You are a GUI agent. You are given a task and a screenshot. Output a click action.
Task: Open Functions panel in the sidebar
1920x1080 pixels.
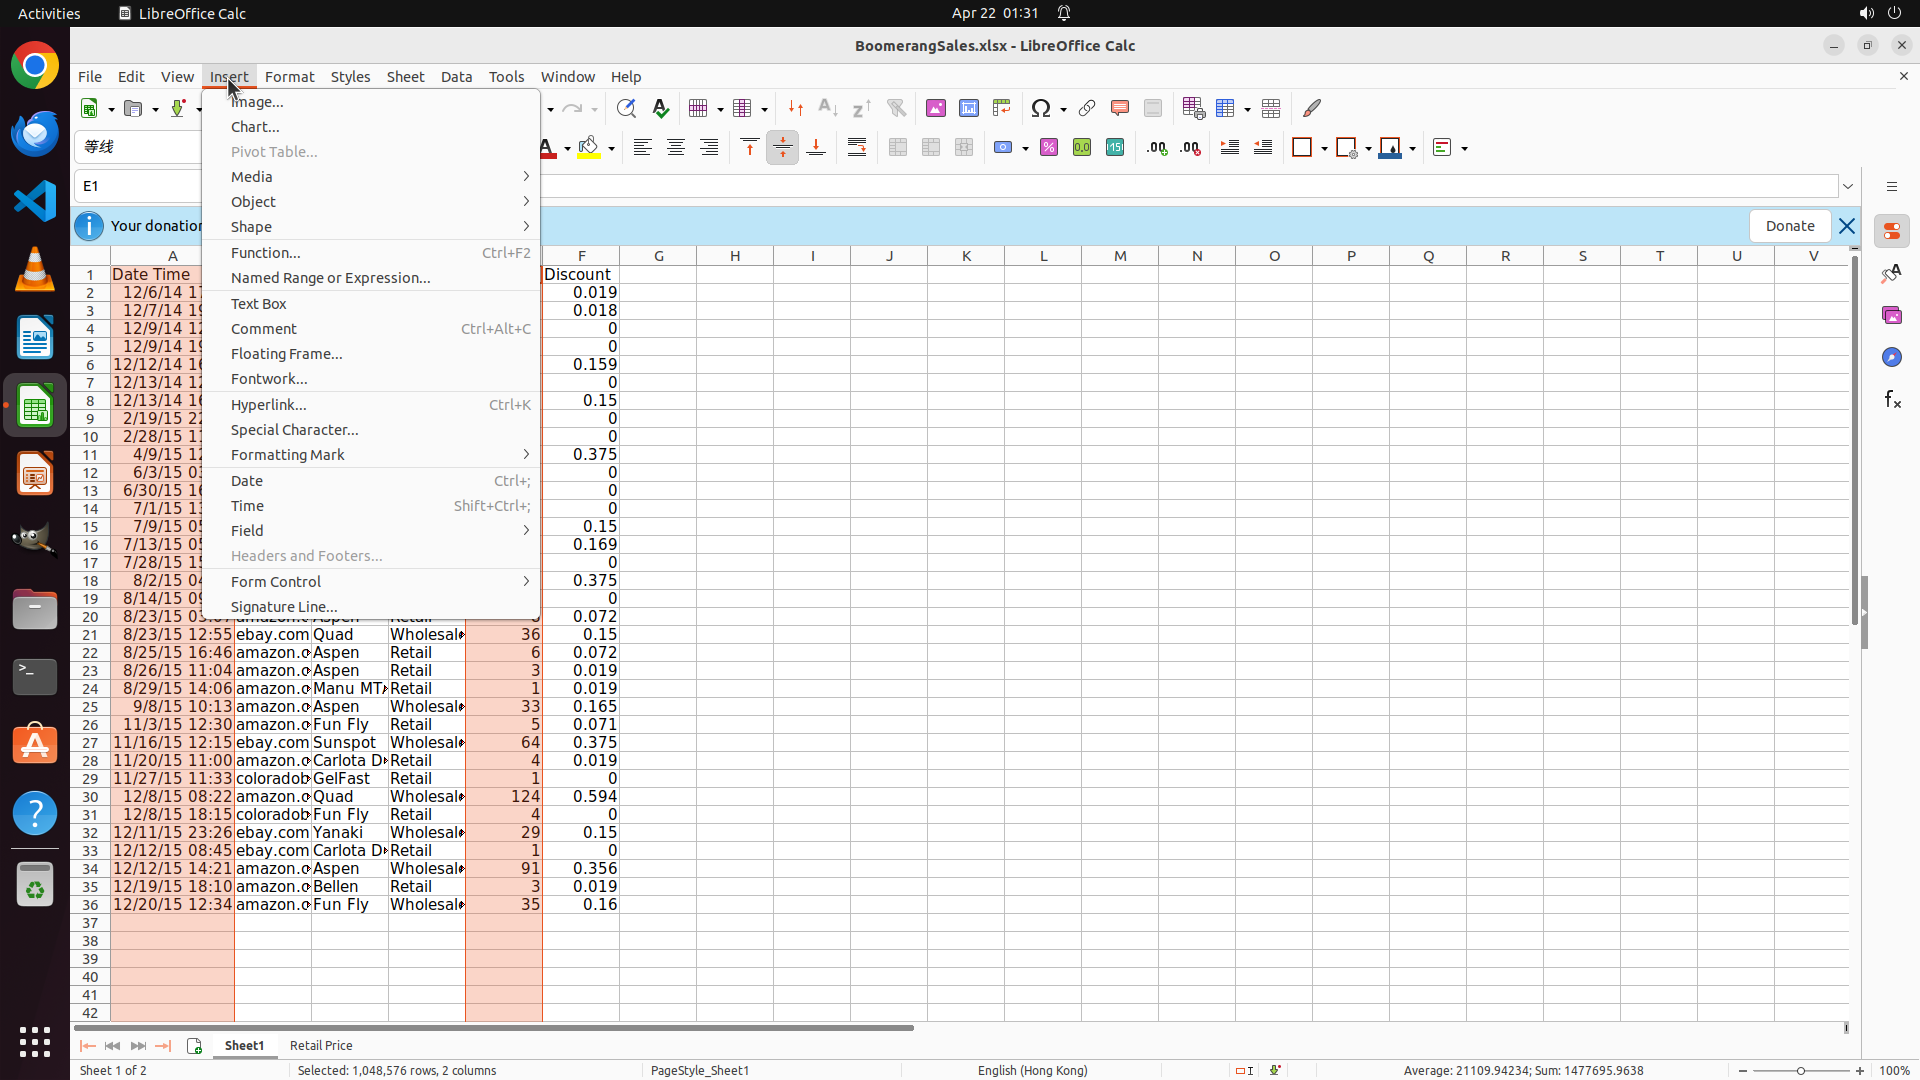[1891, 400]
